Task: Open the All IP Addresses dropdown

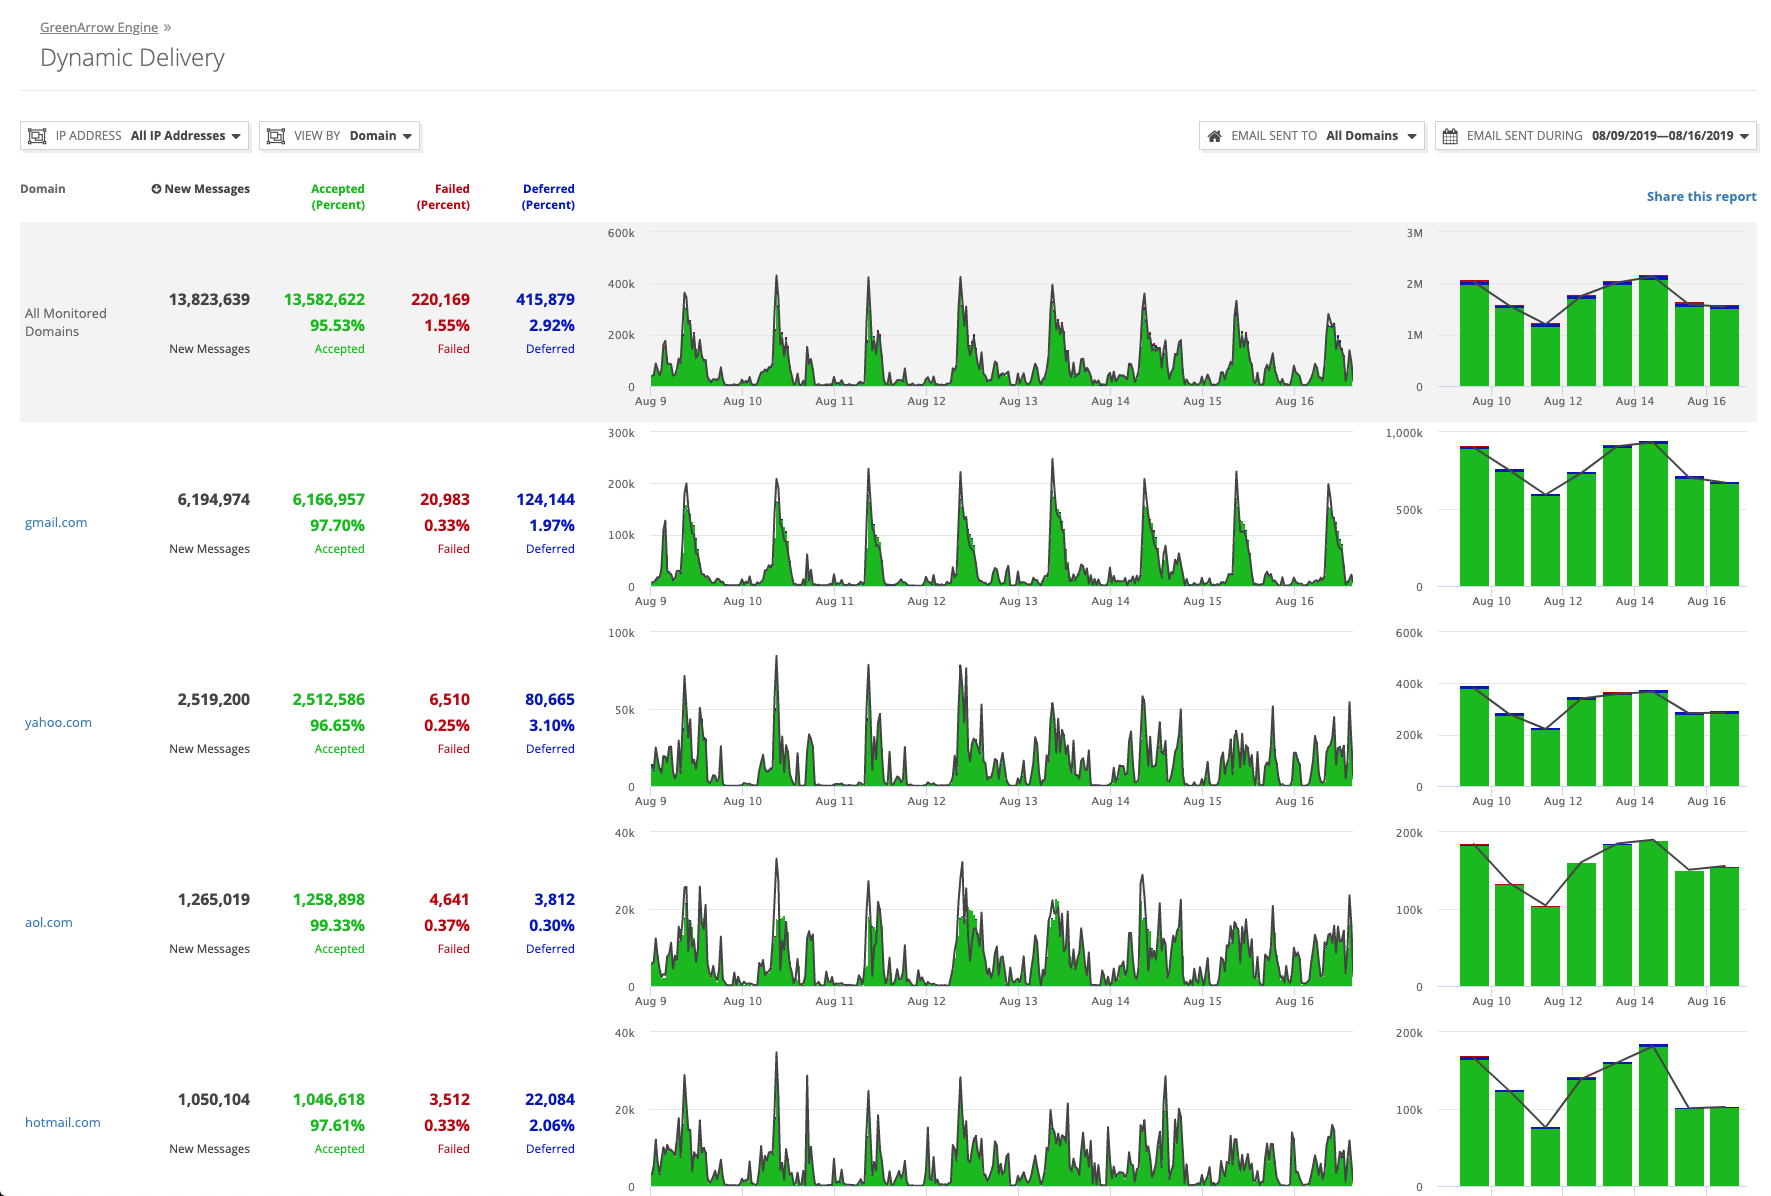Action: pos(186,135)
